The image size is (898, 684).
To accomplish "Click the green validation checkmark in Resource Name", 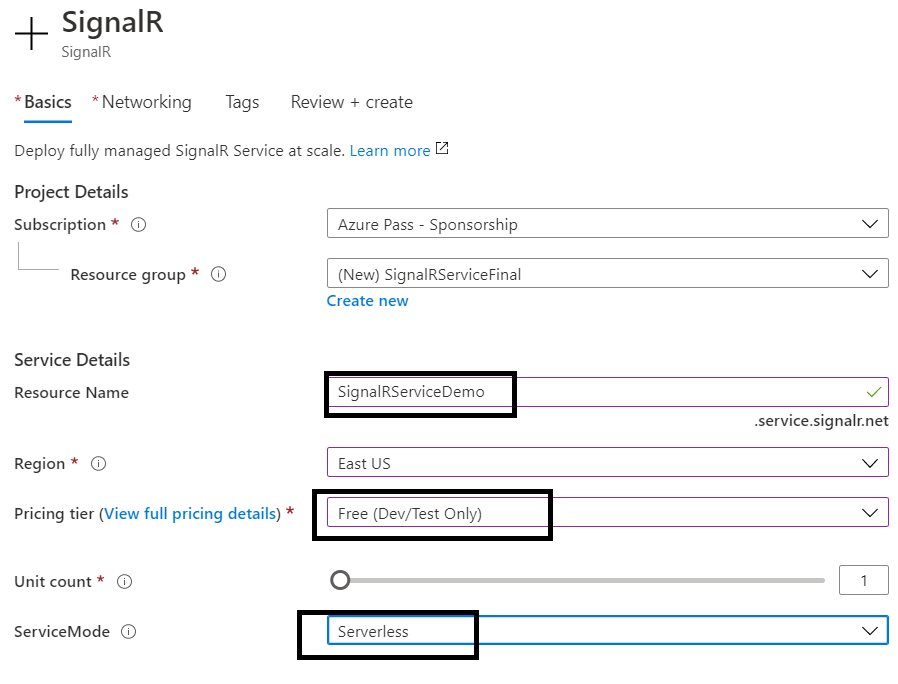I will pyautogui.click(x=873, y=392).
